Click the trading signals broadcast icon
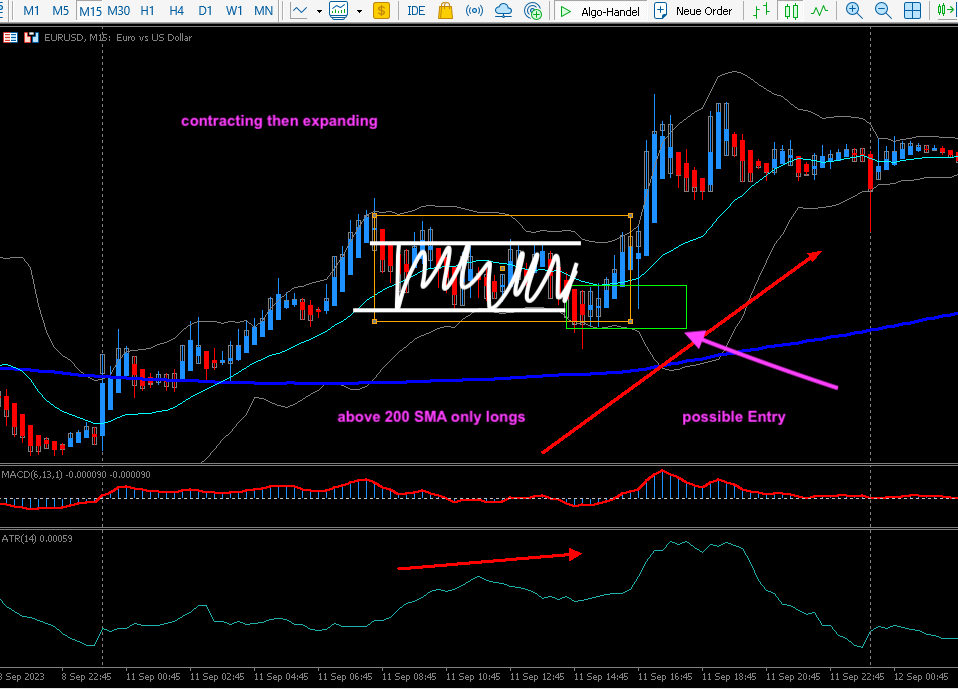The width and height of the screenshot is (958, 690). [474, 10]
